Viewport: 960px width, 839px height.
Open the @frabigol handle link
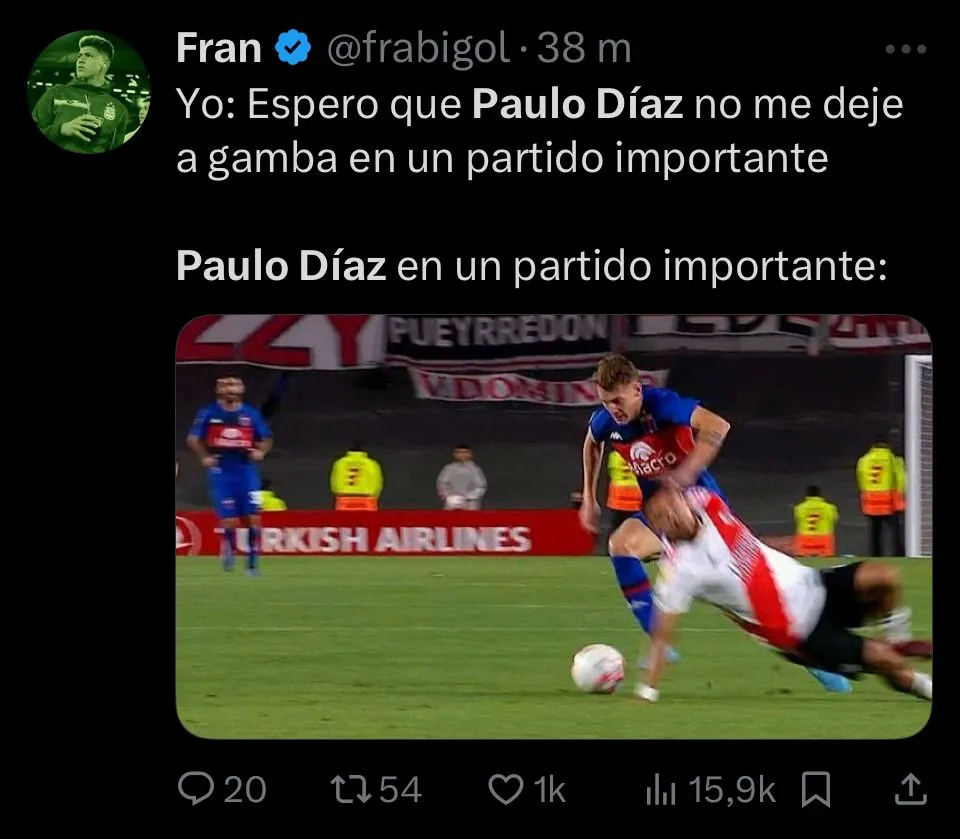[x=418, y=48]
